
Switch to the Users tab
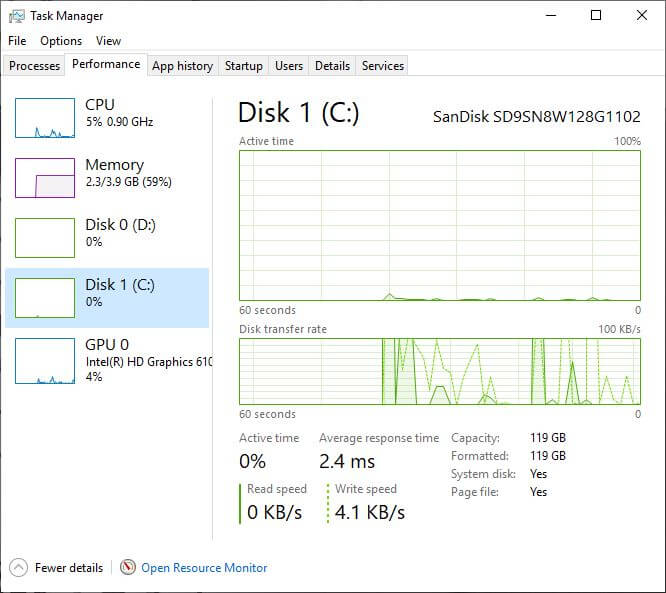tap(289, 66)
